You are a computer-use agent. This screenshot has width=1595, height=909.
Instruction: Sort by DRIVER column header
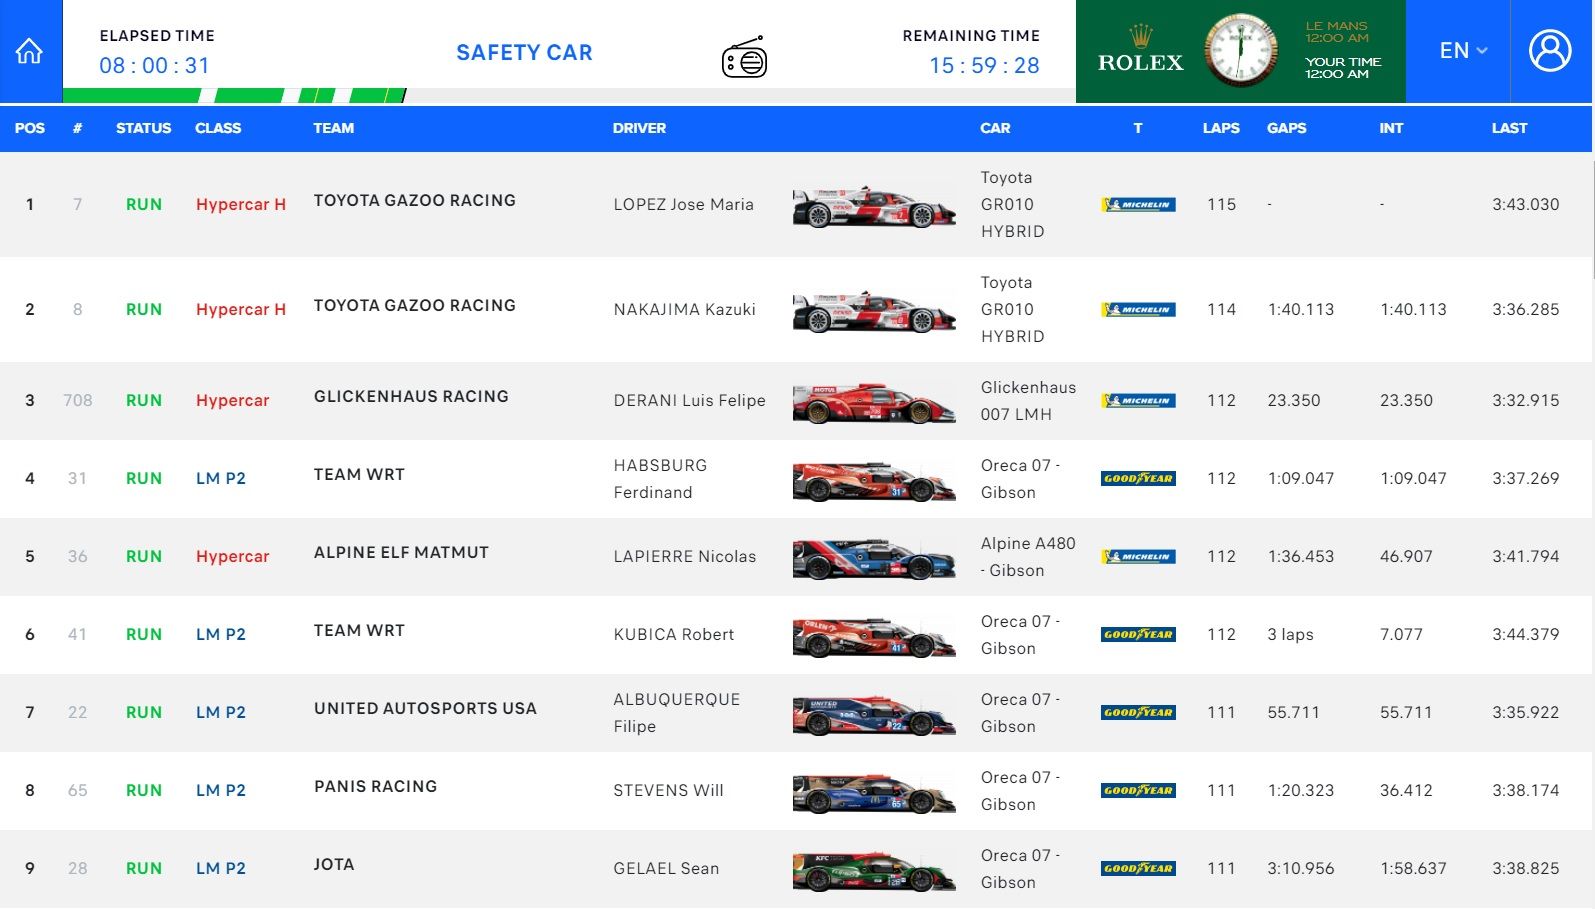click(x=639, y=128)
